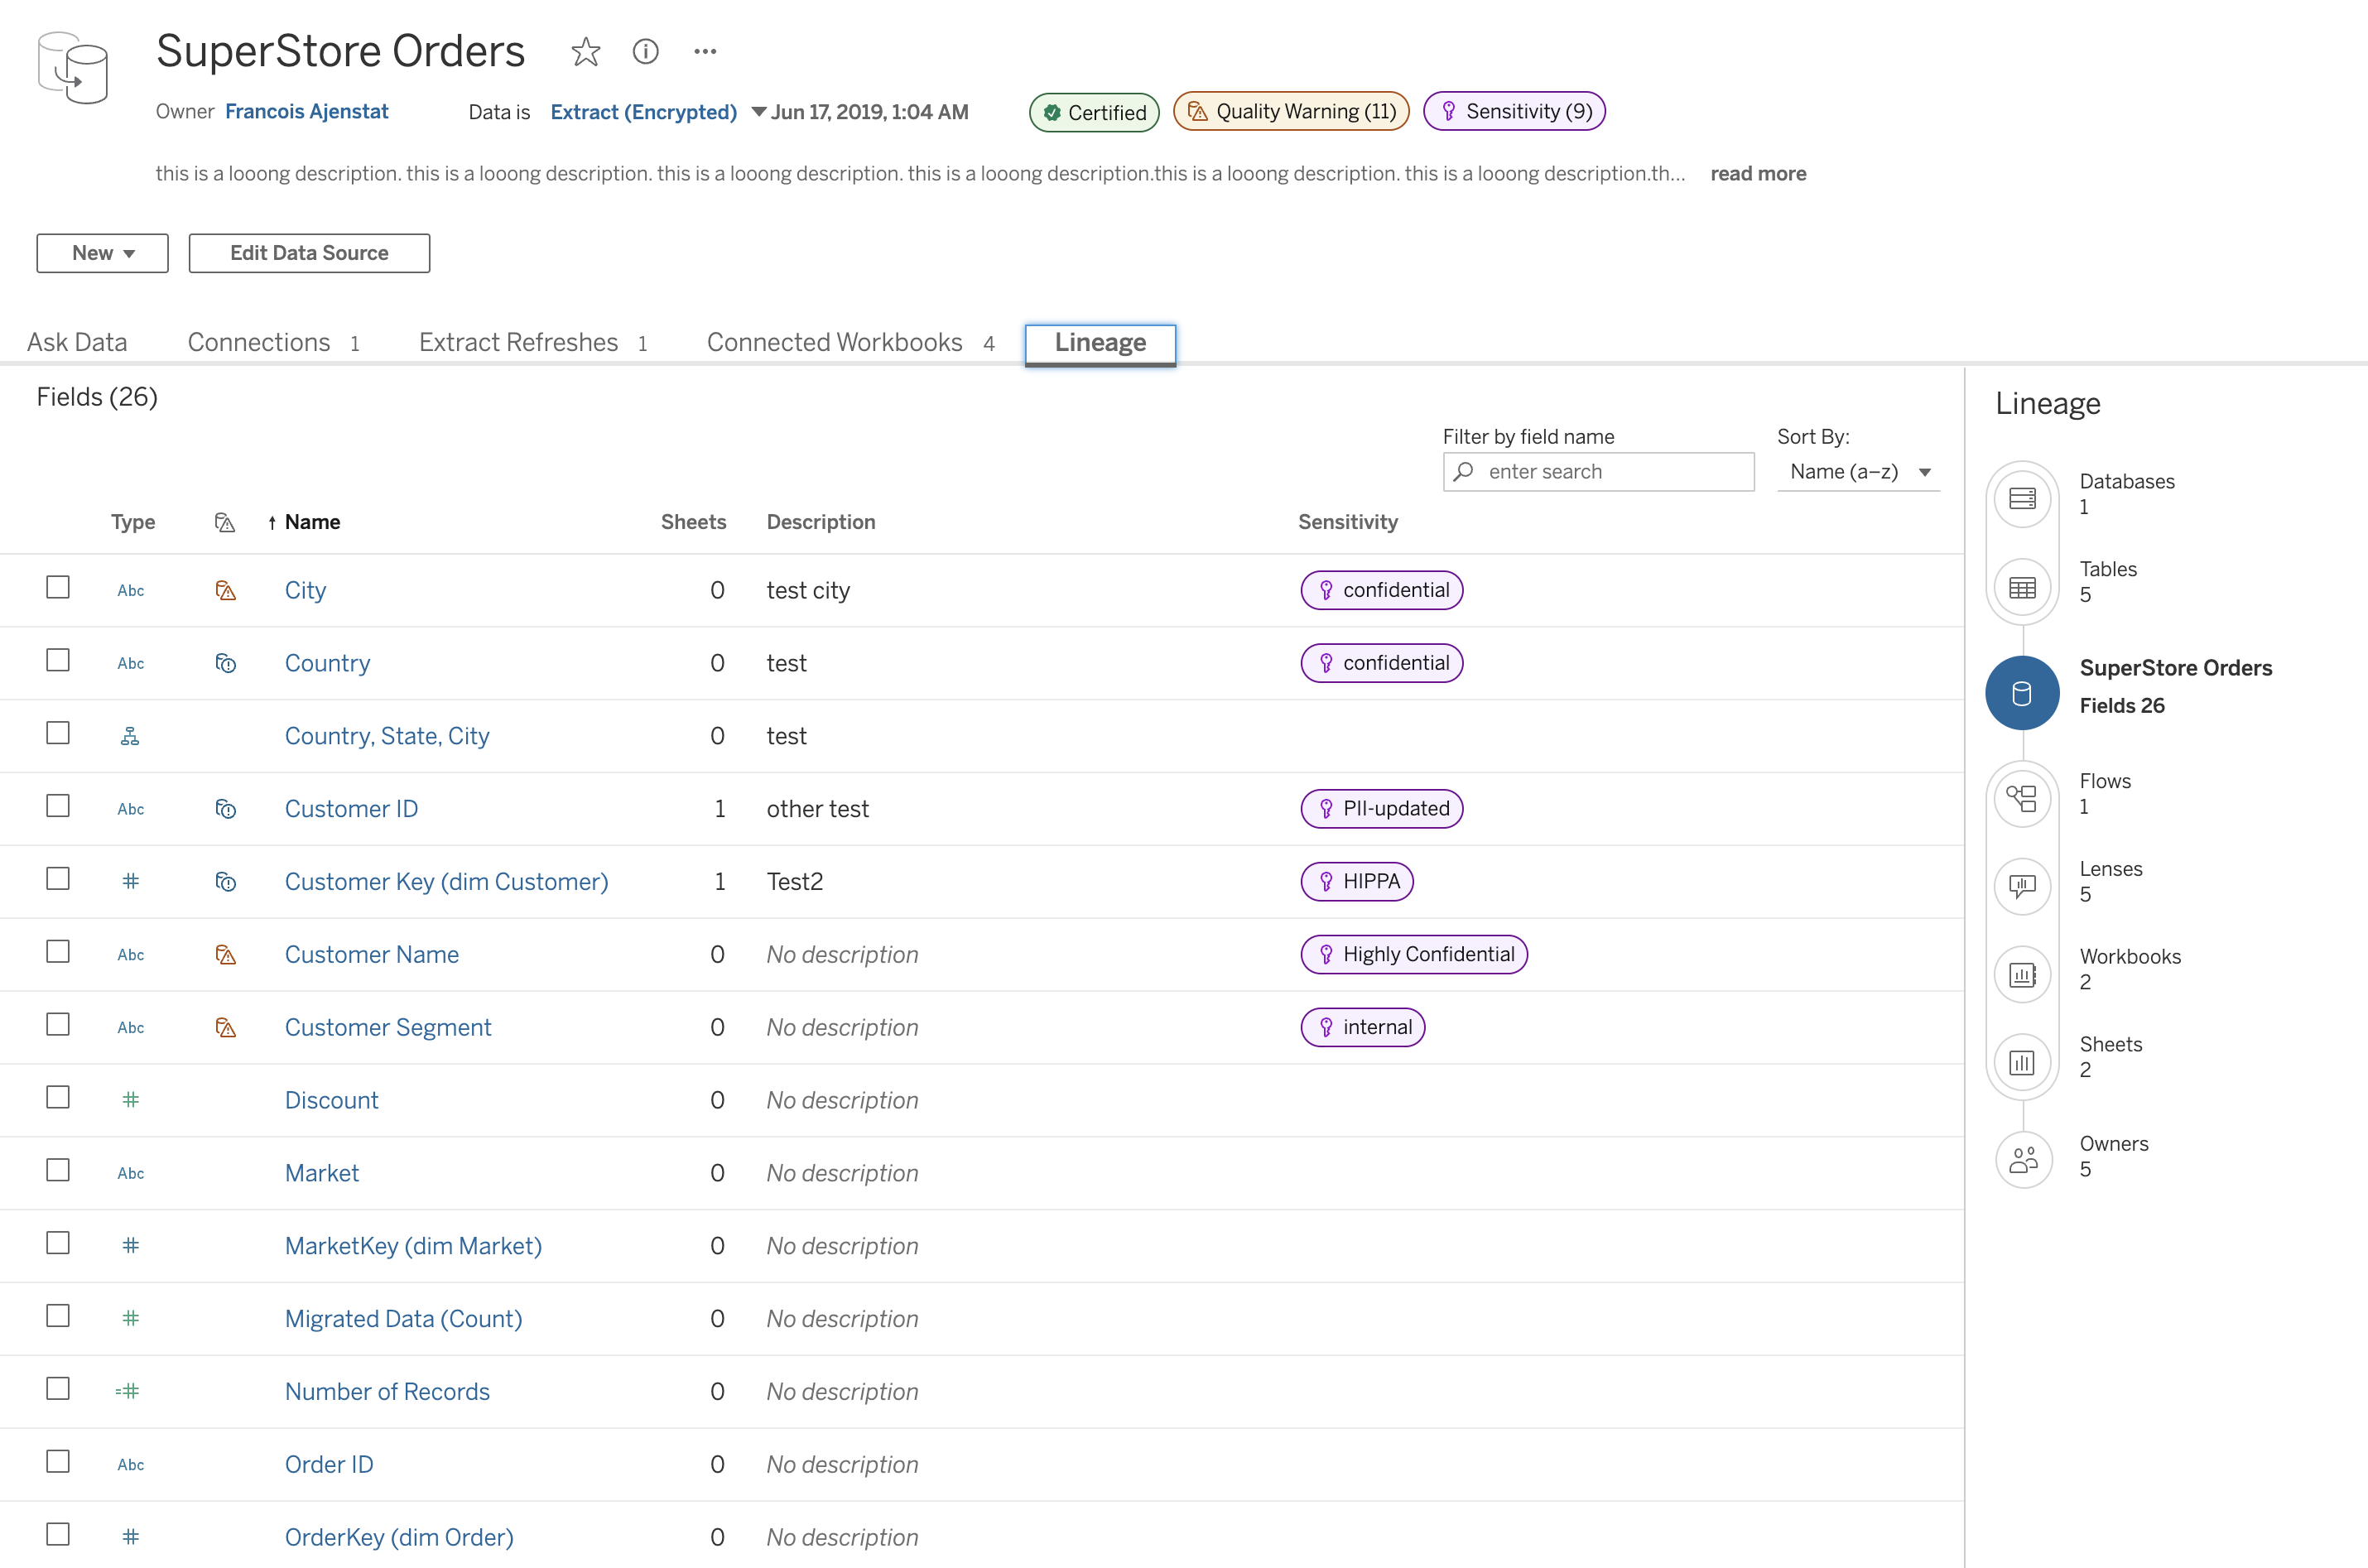Check the Market row checkbox
Screen dimensions: 2368x1568
click(x=58, y=1170)
